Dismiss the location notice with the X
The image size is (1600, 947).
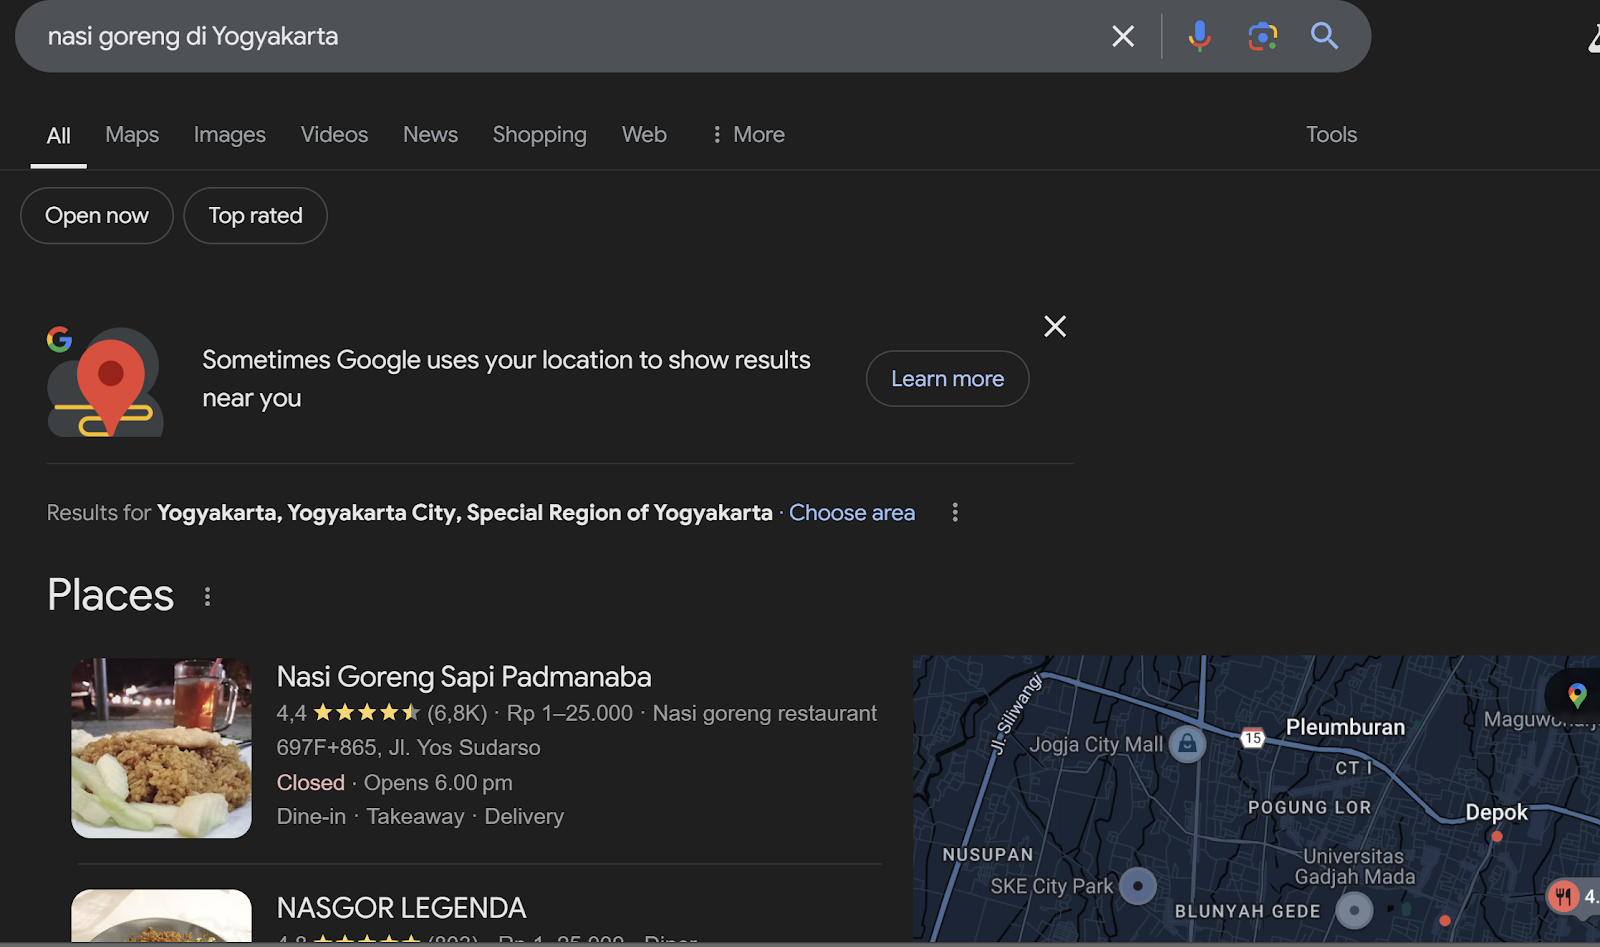tap(1055, 326)
